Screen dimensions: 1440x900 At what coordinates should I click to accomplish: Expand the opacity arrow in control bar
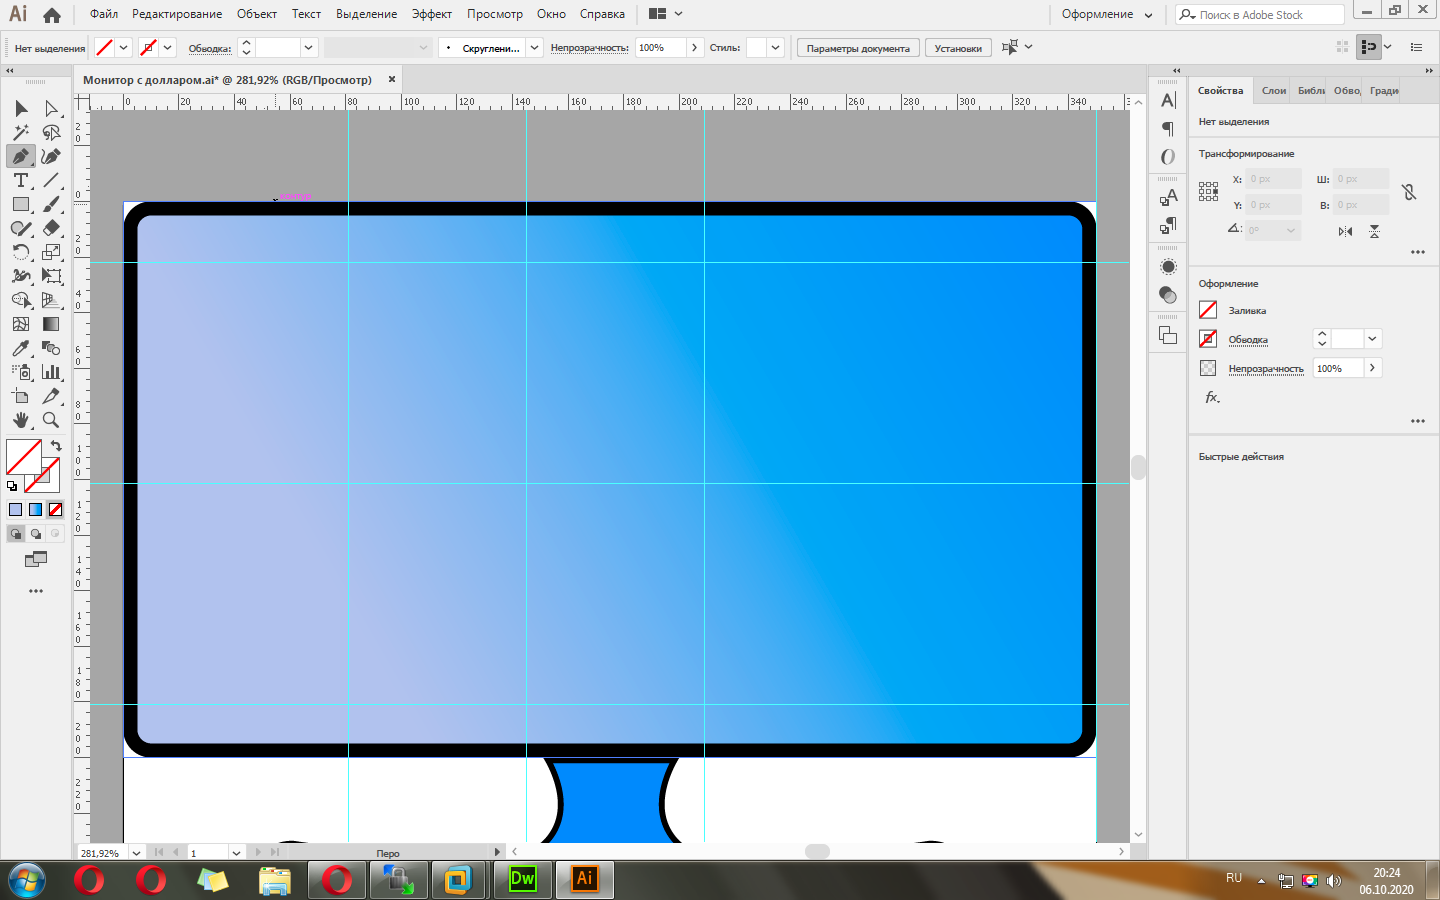tap(694, 47)
